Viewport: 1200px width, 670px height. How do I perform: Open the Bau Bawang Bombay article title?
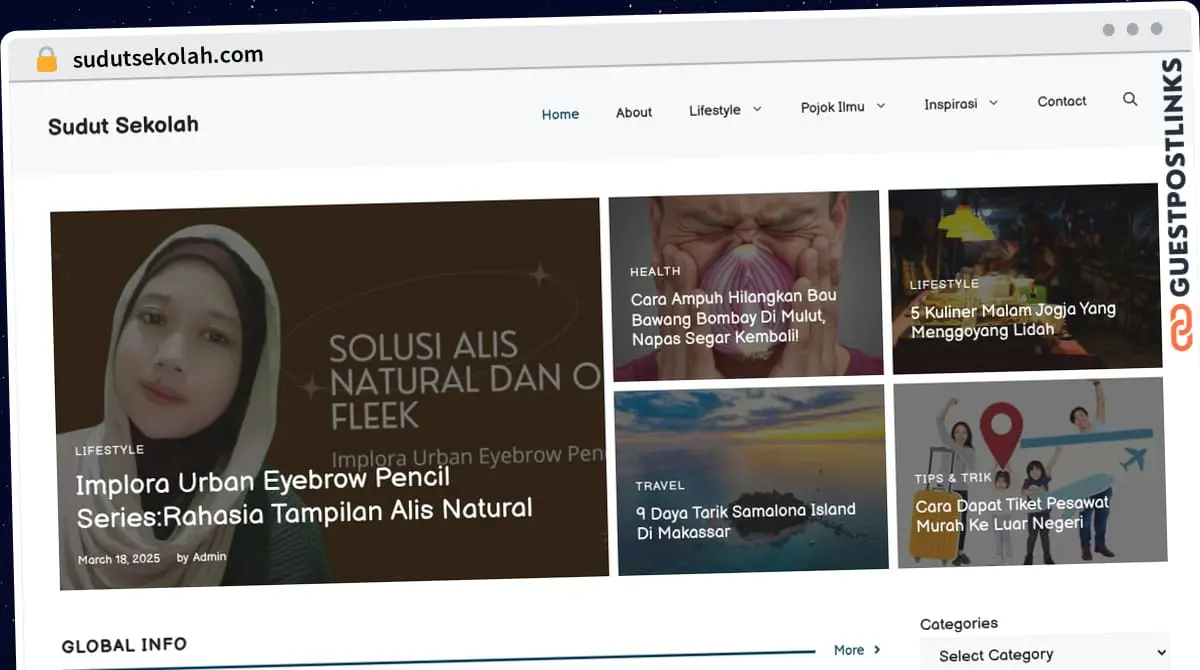click(x=733, y=317)
